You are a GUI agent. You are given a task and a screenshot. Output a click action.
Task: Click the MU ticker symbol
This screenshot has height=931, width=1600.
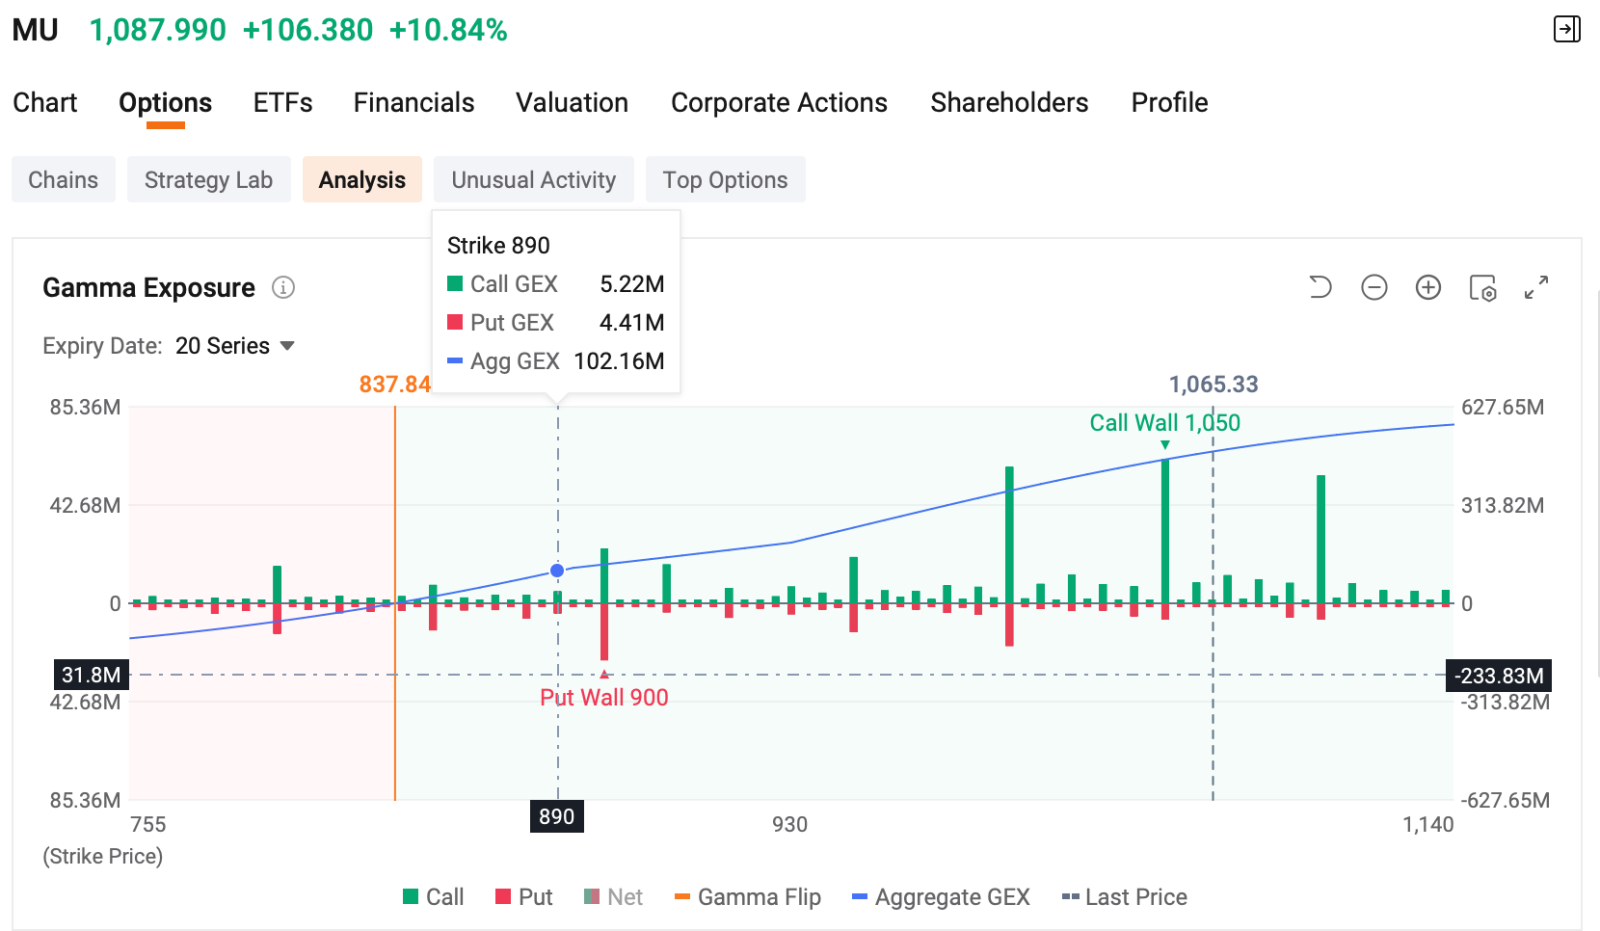tap(35, 30)
